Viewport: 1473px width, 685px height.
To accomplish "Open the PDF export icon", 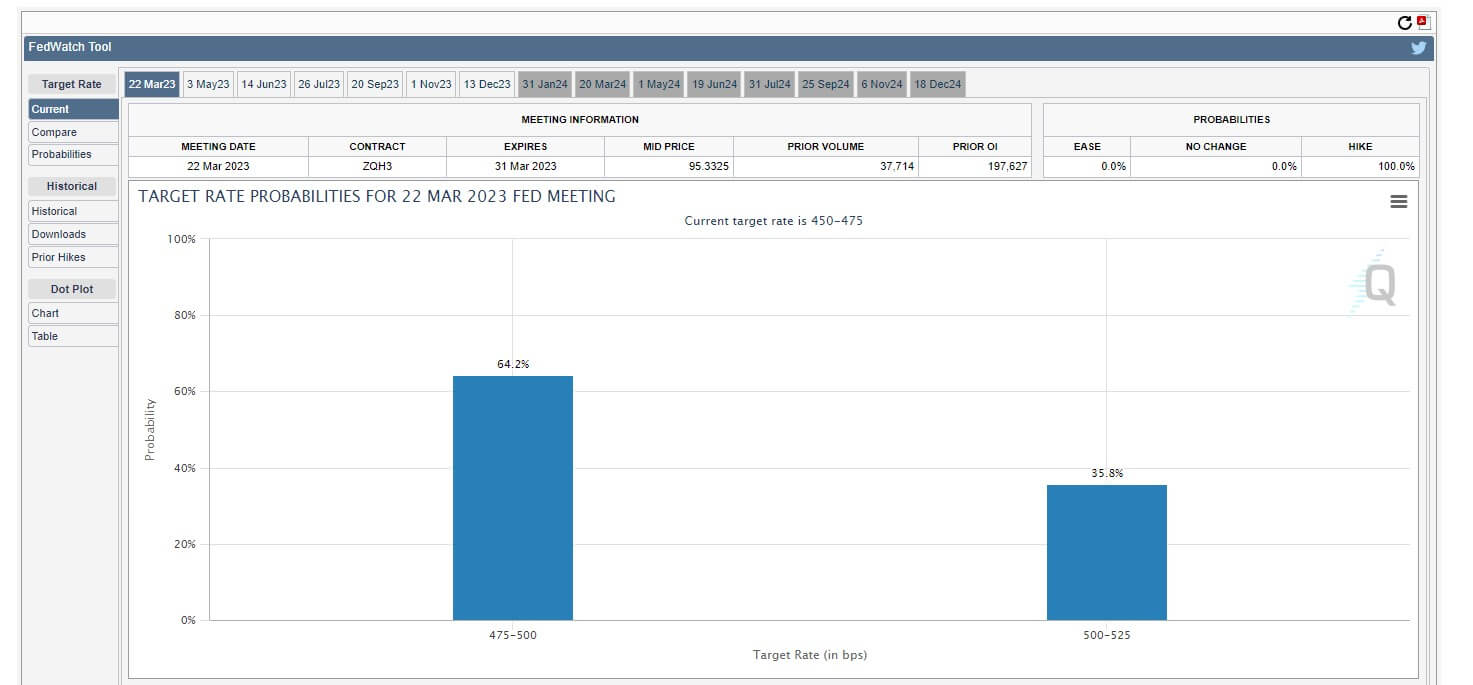I will tap(1424, 20).
